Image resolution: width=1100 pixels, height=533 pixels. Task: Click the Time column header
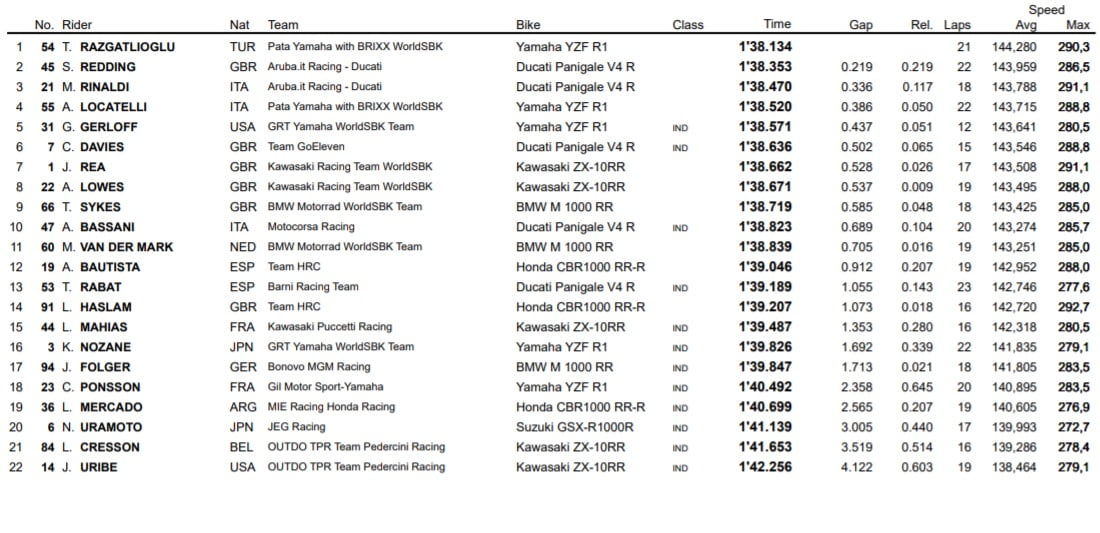click(x=776, y=25)
